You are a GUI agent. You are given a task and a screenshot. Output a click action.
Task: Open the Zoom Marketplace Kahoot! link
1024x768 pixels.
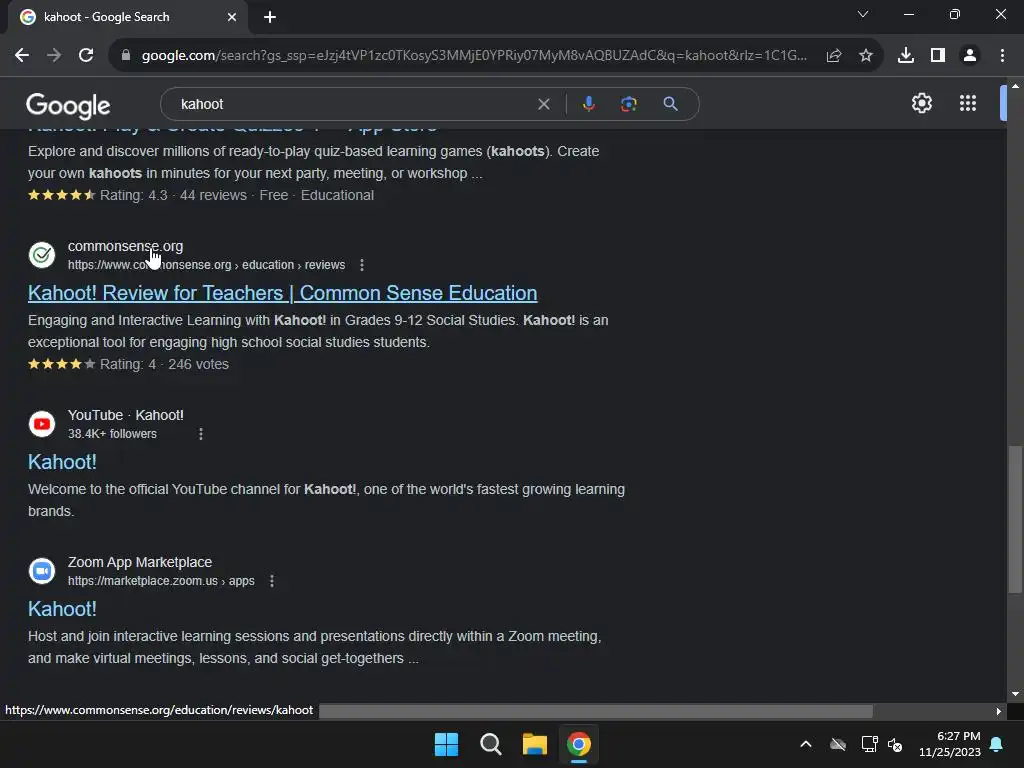pyautogui.click(x=62, y=609)
